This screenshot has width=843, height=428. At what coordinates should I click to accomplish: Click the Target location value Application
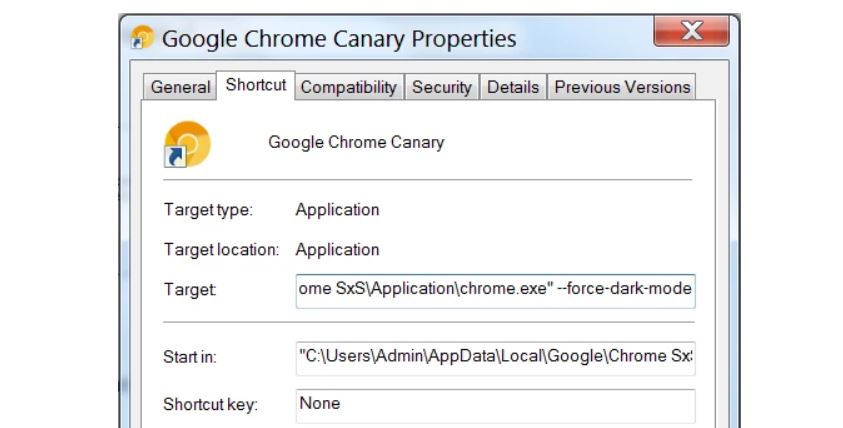pos(337,249)
